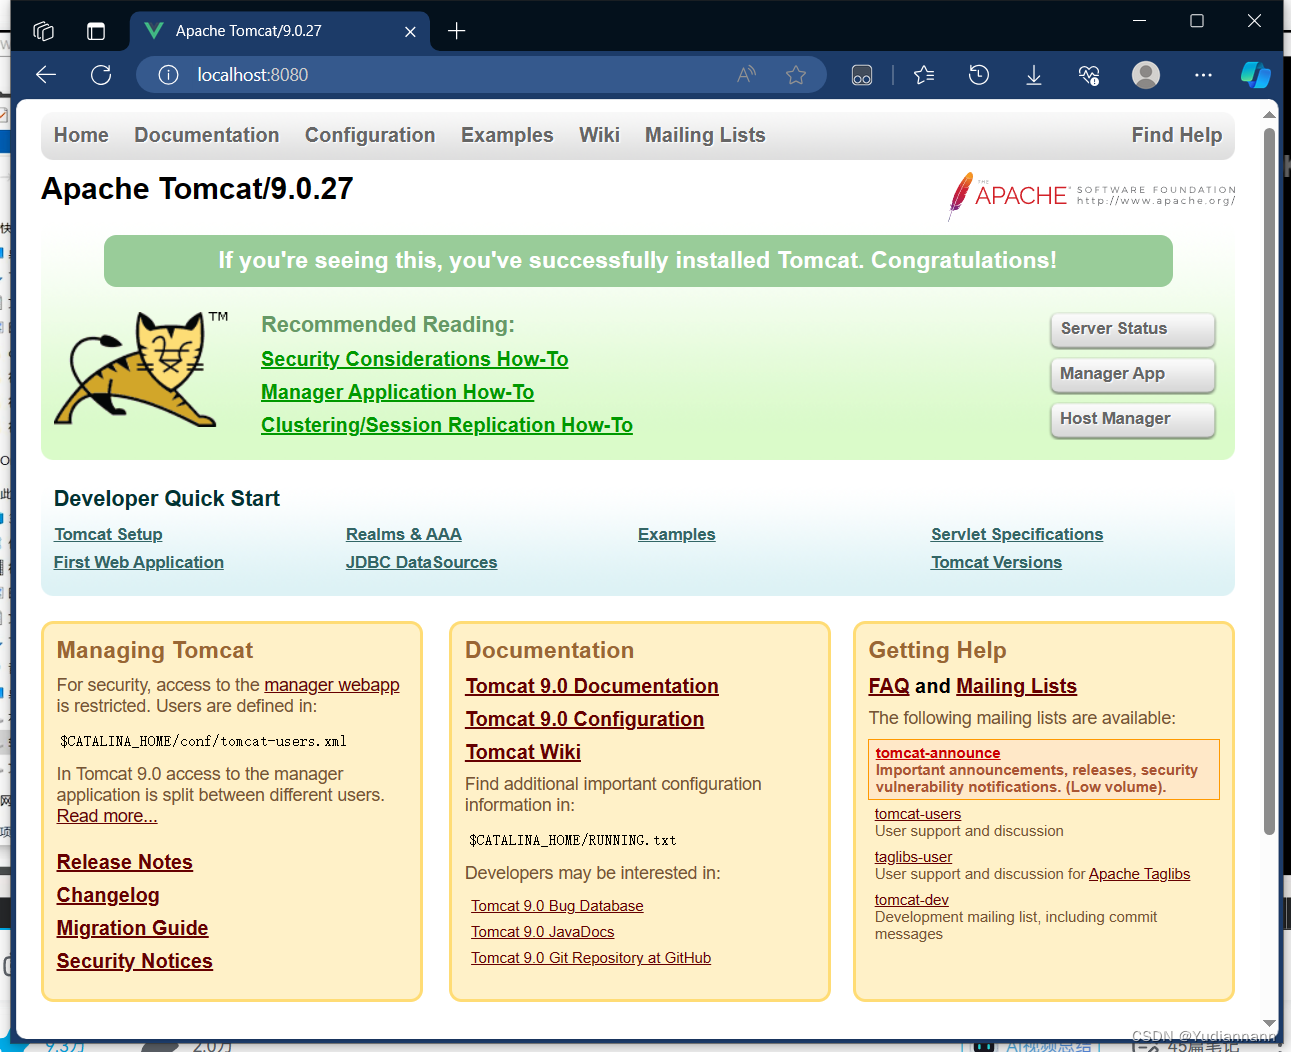
Task: Open Release Notes link
Action: 125,862
